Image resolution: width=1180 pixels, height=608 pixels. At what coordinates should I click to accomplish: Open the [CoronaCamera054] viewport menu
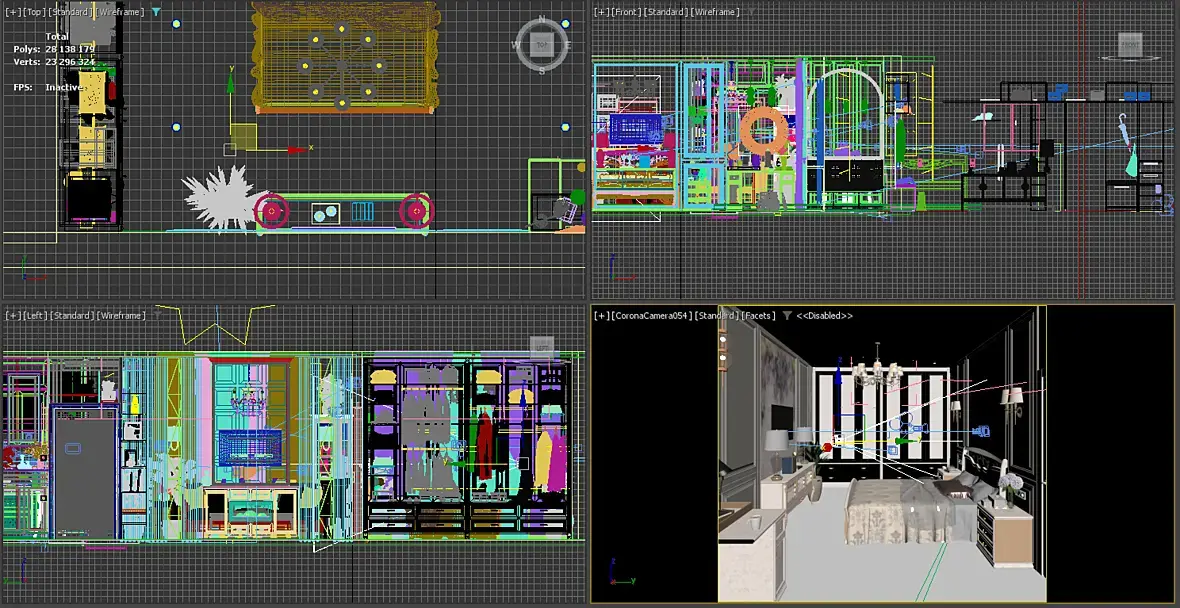652,315
